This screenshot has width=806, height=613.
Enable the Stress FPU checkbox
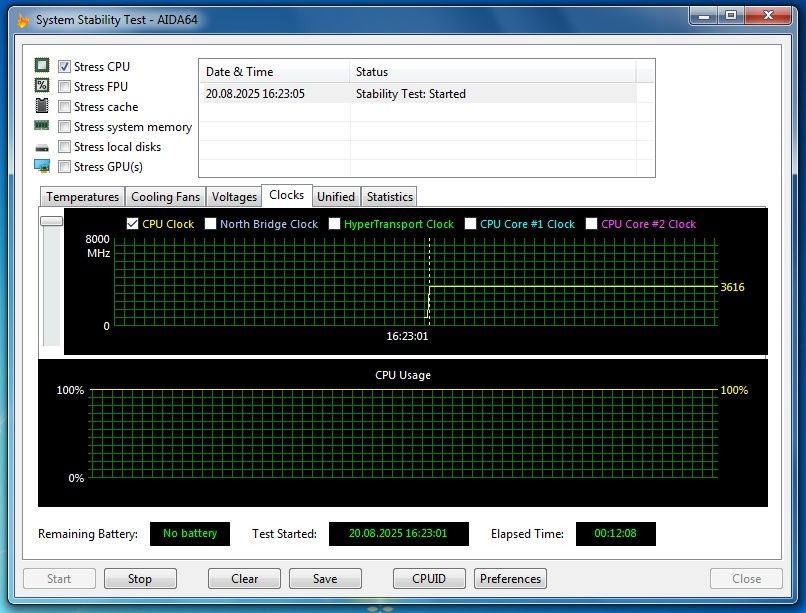pyautogui.click(x=64, y=86)
